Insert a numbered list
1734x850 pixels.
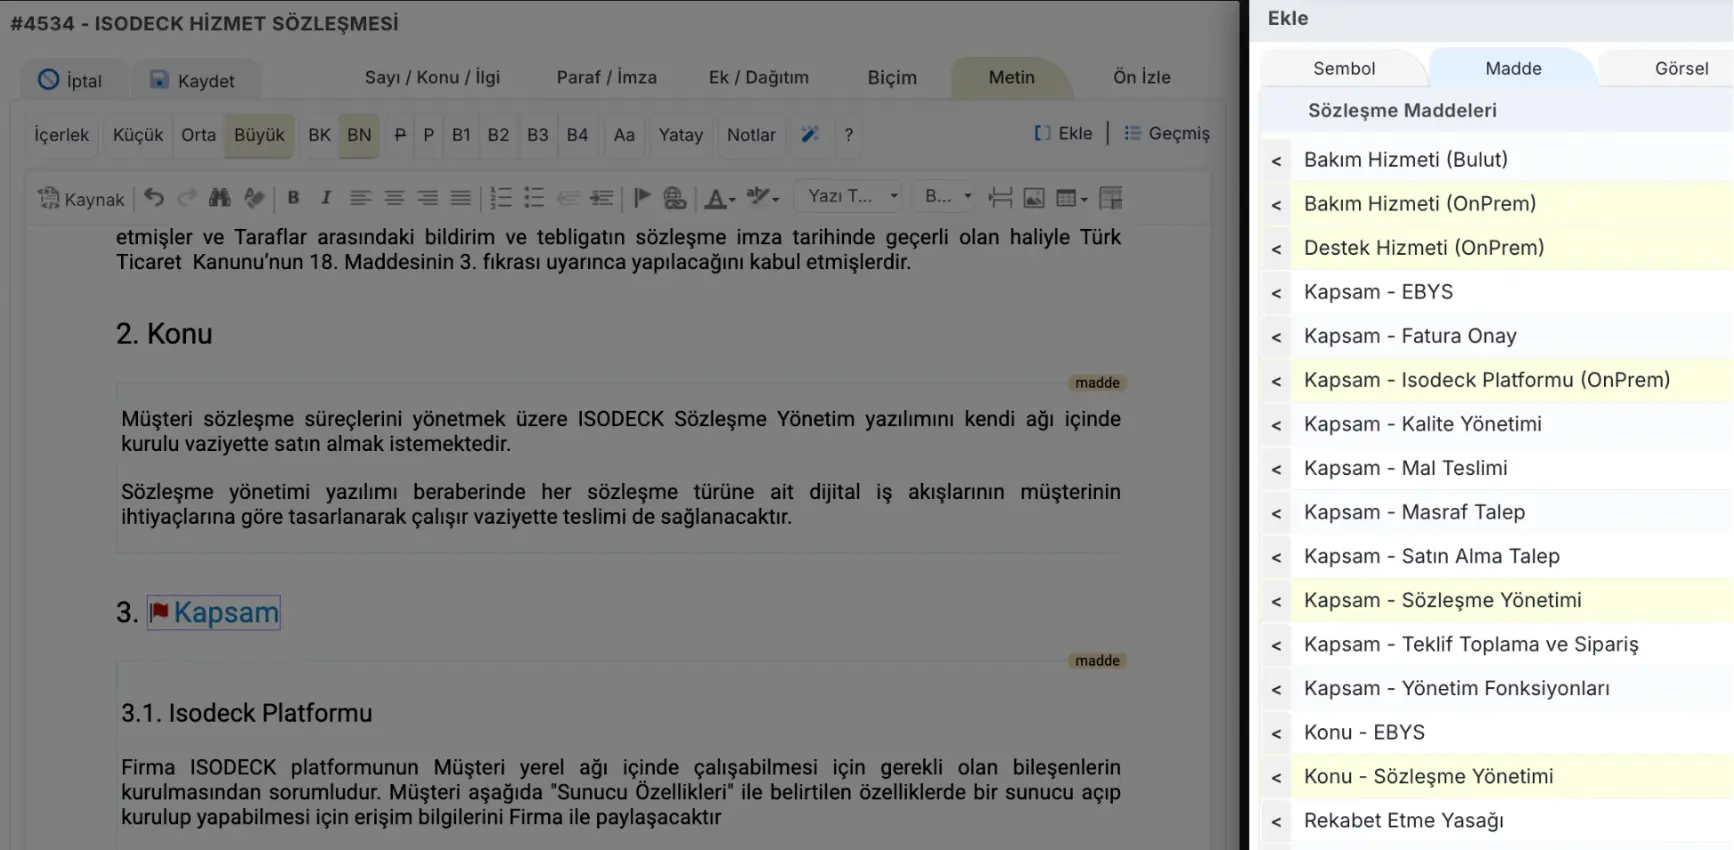[501, 198]
